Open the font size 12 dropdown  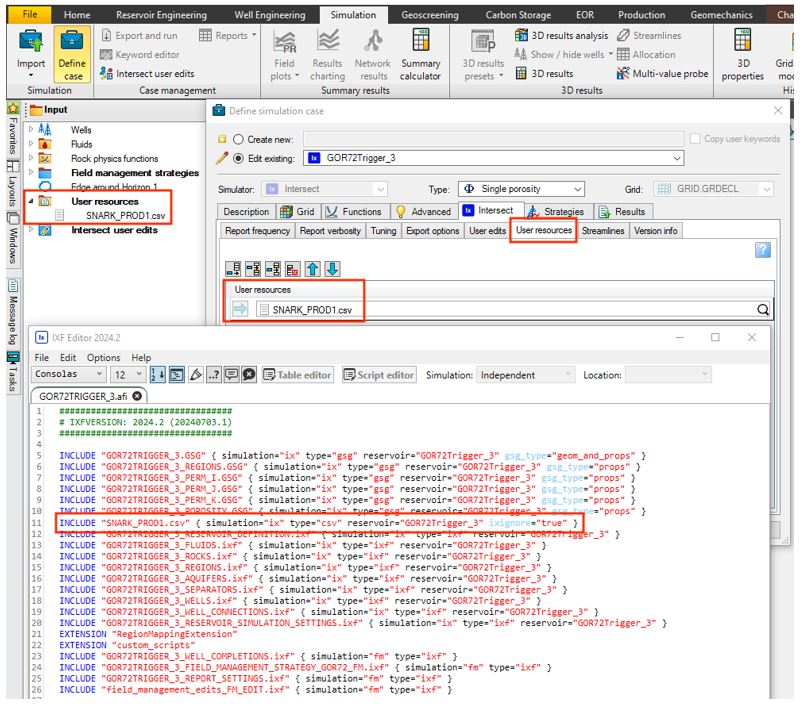[x=128, y=375]
